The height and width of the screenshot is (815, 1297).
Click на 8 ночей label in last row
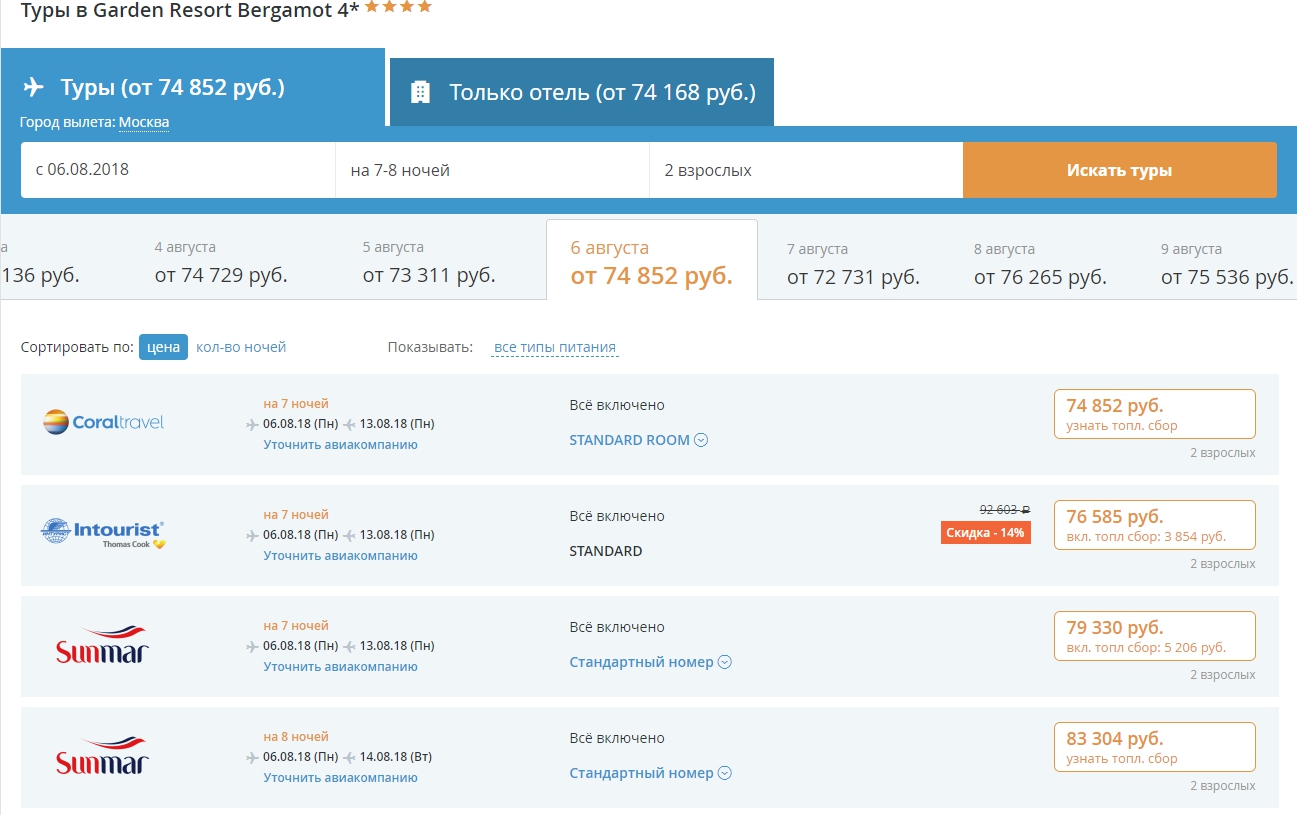pyautogui.click(x=296, y=737)
